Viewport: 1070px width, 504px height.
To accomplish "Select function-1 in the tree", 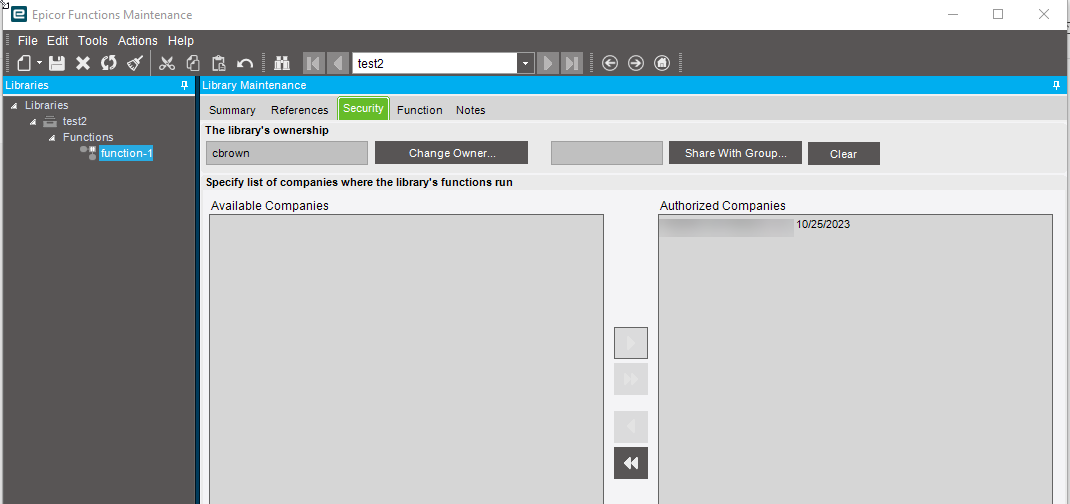I will (x=126, y=153).
